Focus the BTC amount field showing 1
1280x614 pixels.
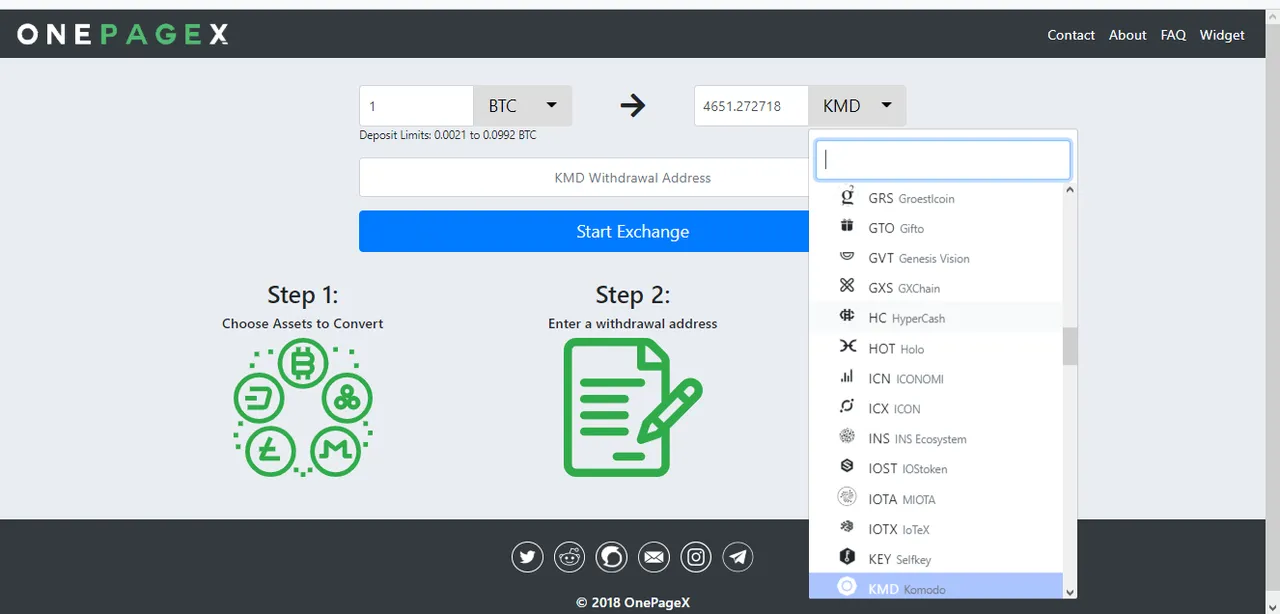[x=416, y=106]
